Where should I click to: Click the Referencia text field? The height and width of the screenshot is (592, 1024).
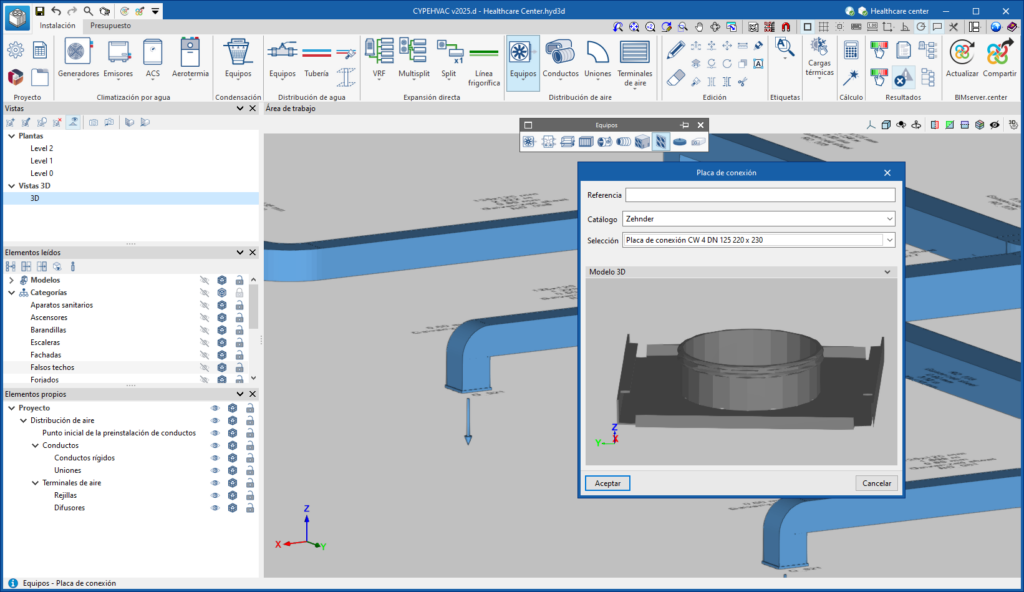tap(760, 195)
